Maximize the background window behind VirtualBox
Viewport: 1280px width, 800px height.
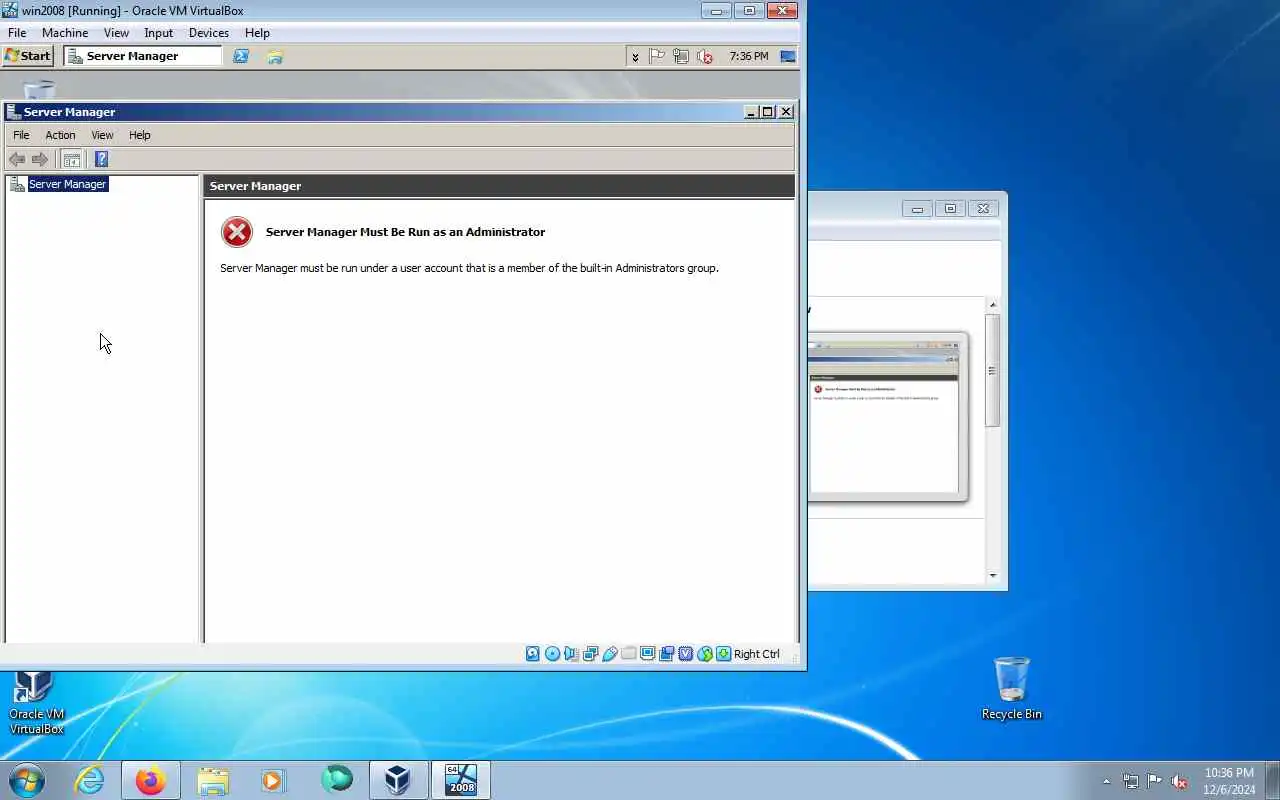[x=950, y=209]
